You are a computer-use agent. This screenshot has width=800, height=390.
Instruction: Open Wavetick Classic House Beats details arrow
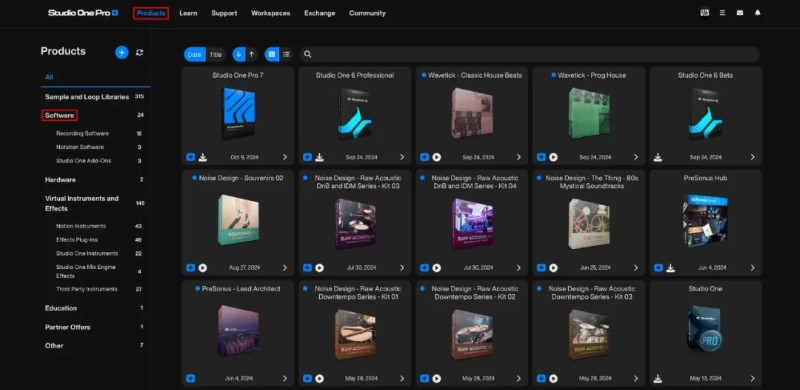[519, 157]
